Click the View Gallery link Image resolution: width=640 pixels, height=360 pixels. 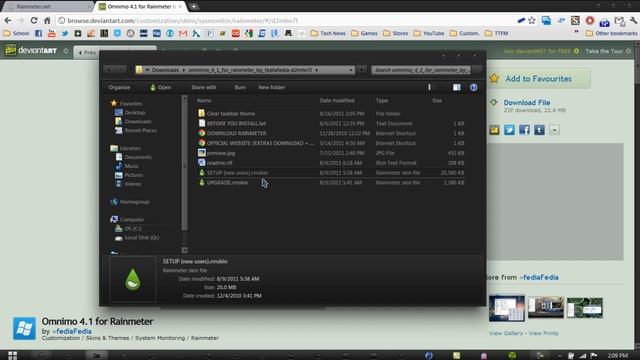pos(506,333)
